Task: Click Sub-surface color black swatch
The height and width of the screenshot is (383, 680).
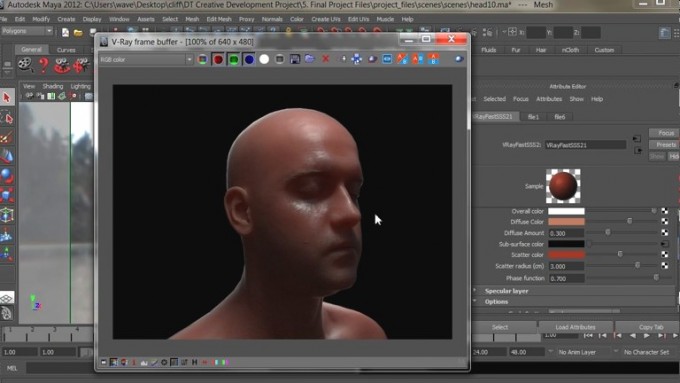Action: coord(566,244)
